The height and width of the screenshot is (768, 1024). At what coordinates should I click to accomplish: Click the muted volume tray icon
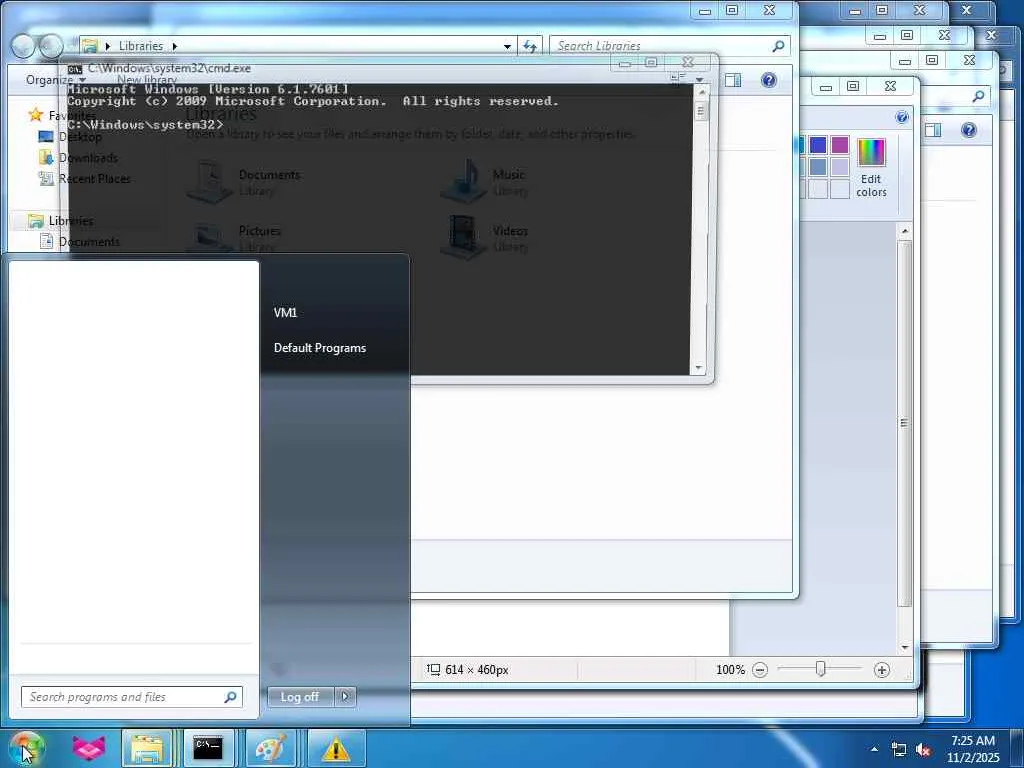click(923, 750)
